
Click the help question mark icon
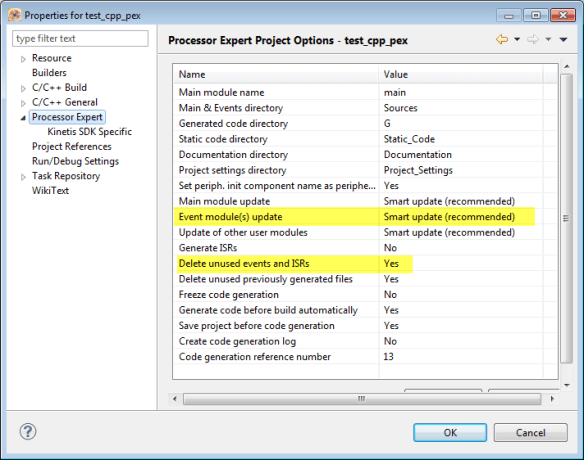click(28, 432)
